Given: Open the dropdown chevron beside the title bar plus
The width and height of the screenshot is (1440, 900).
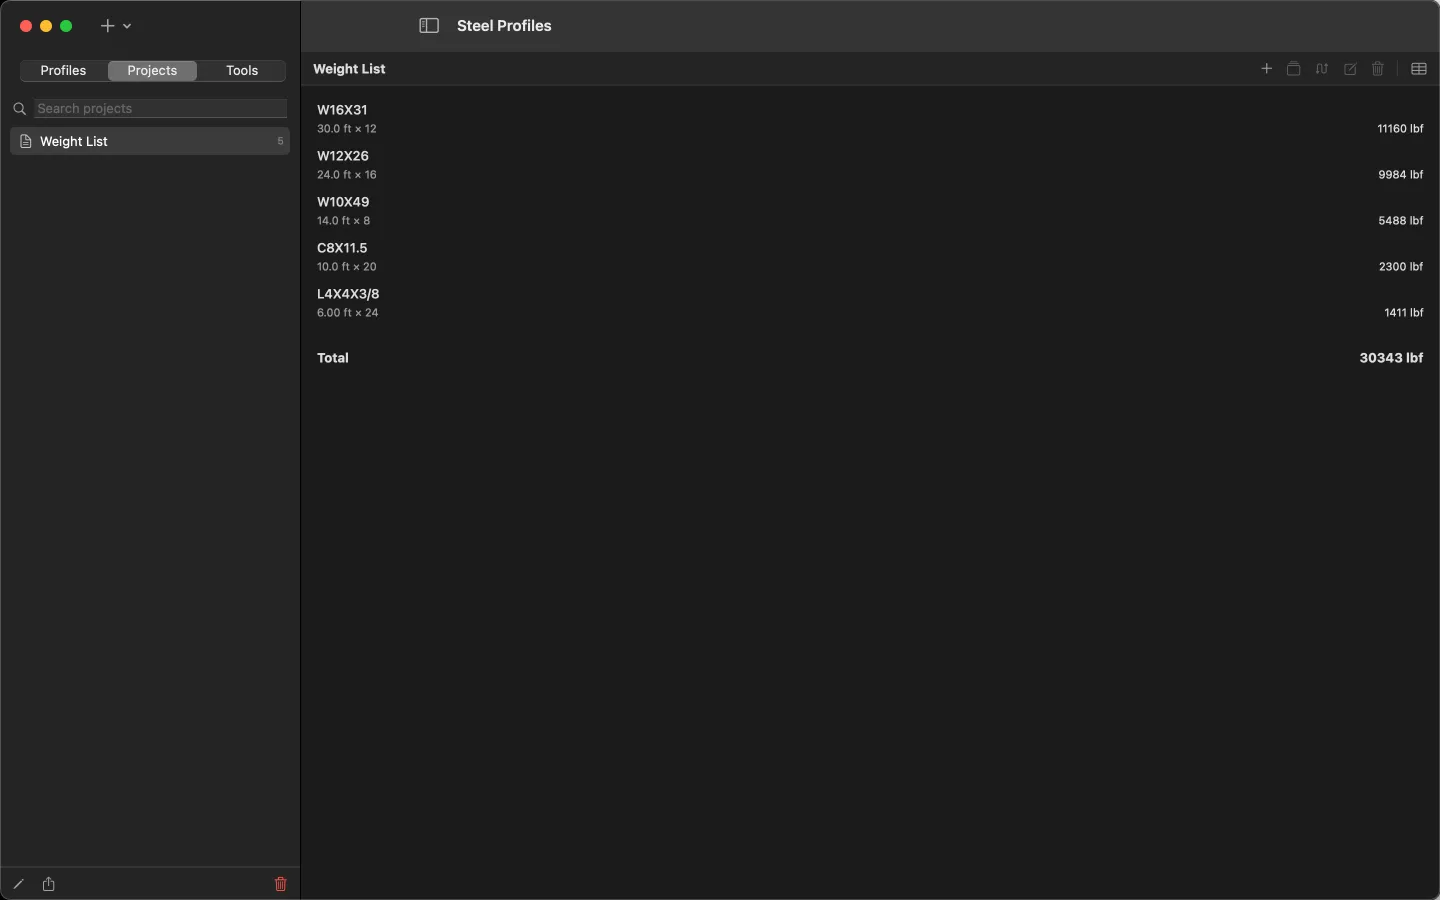Looking at the screenshot, I should coord(127,26).
